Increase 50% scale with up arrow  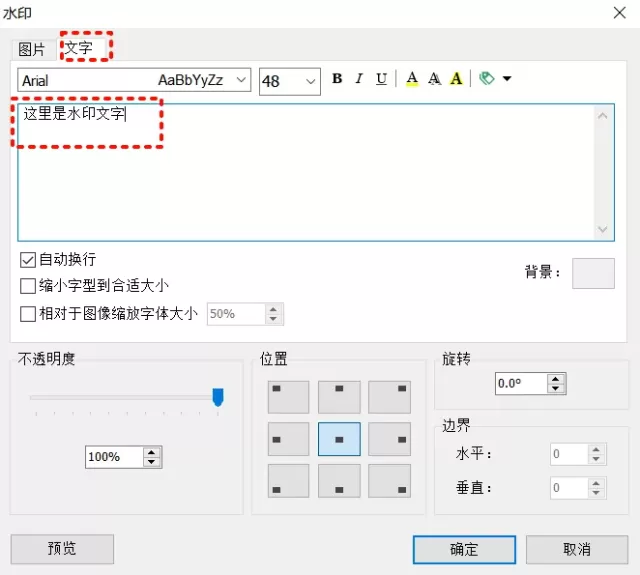pos(273,309)
